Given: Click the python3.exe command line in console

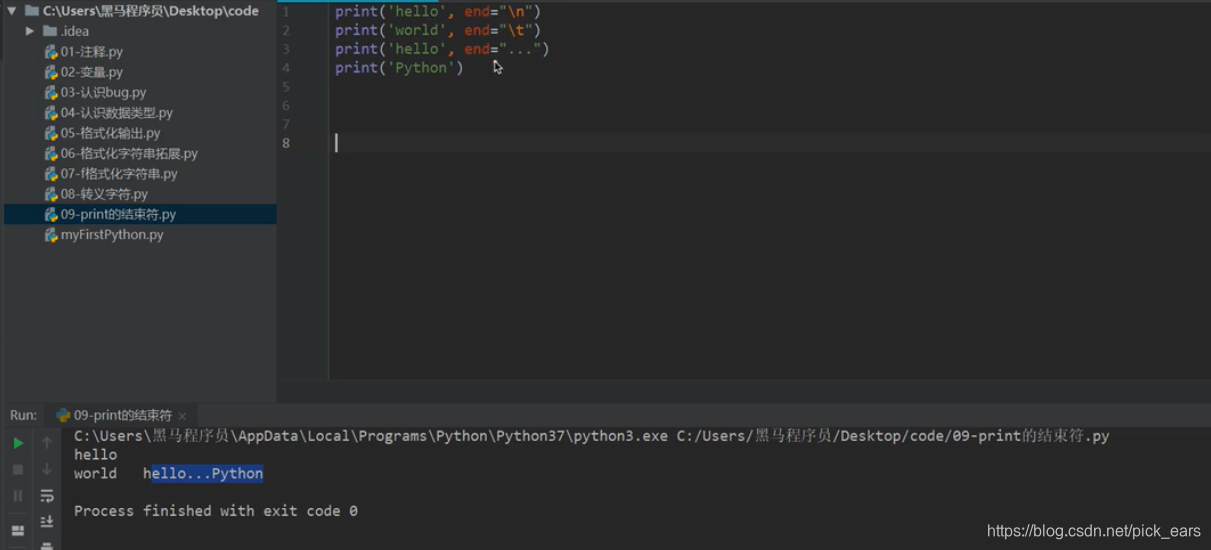Looking at the screenshot, I should 592,436.
